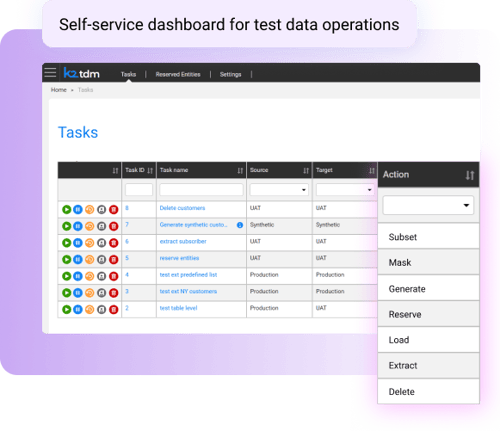
Task: Select Mask from Action list
Action: tap(428, 262)
